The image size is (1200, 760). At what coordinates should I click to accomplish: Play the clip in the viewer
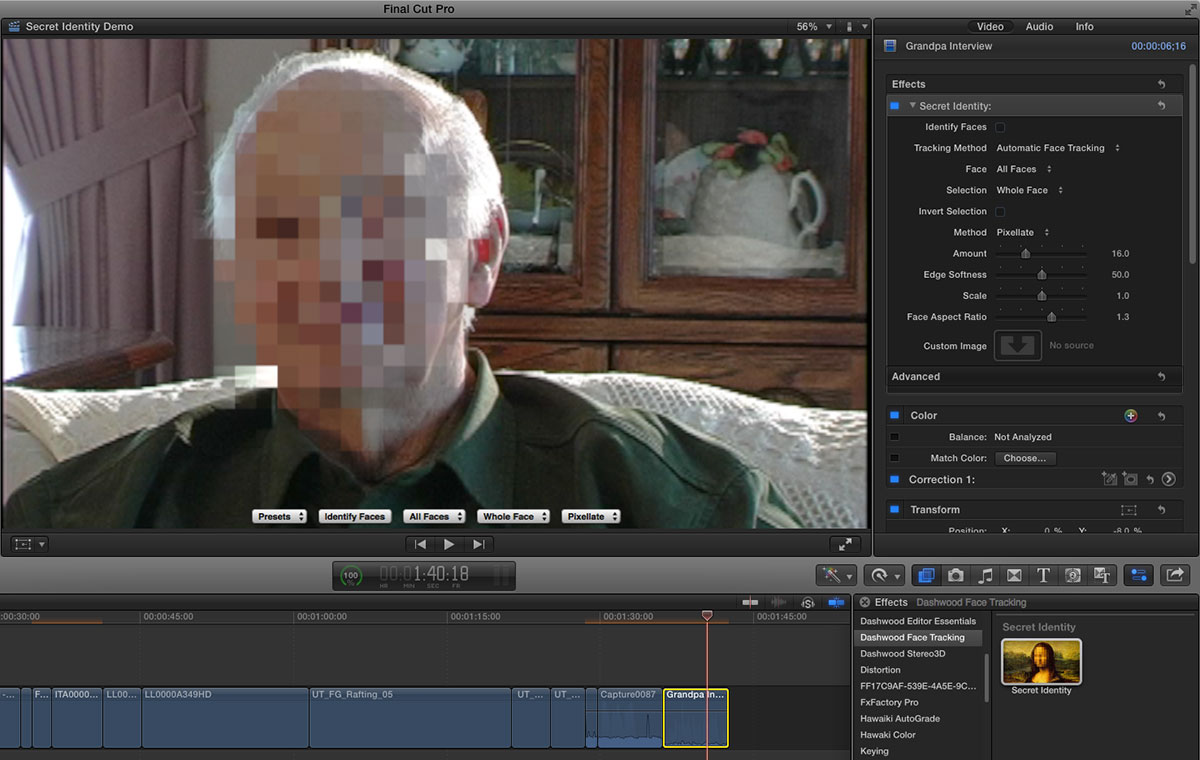(x=449, y=544)
